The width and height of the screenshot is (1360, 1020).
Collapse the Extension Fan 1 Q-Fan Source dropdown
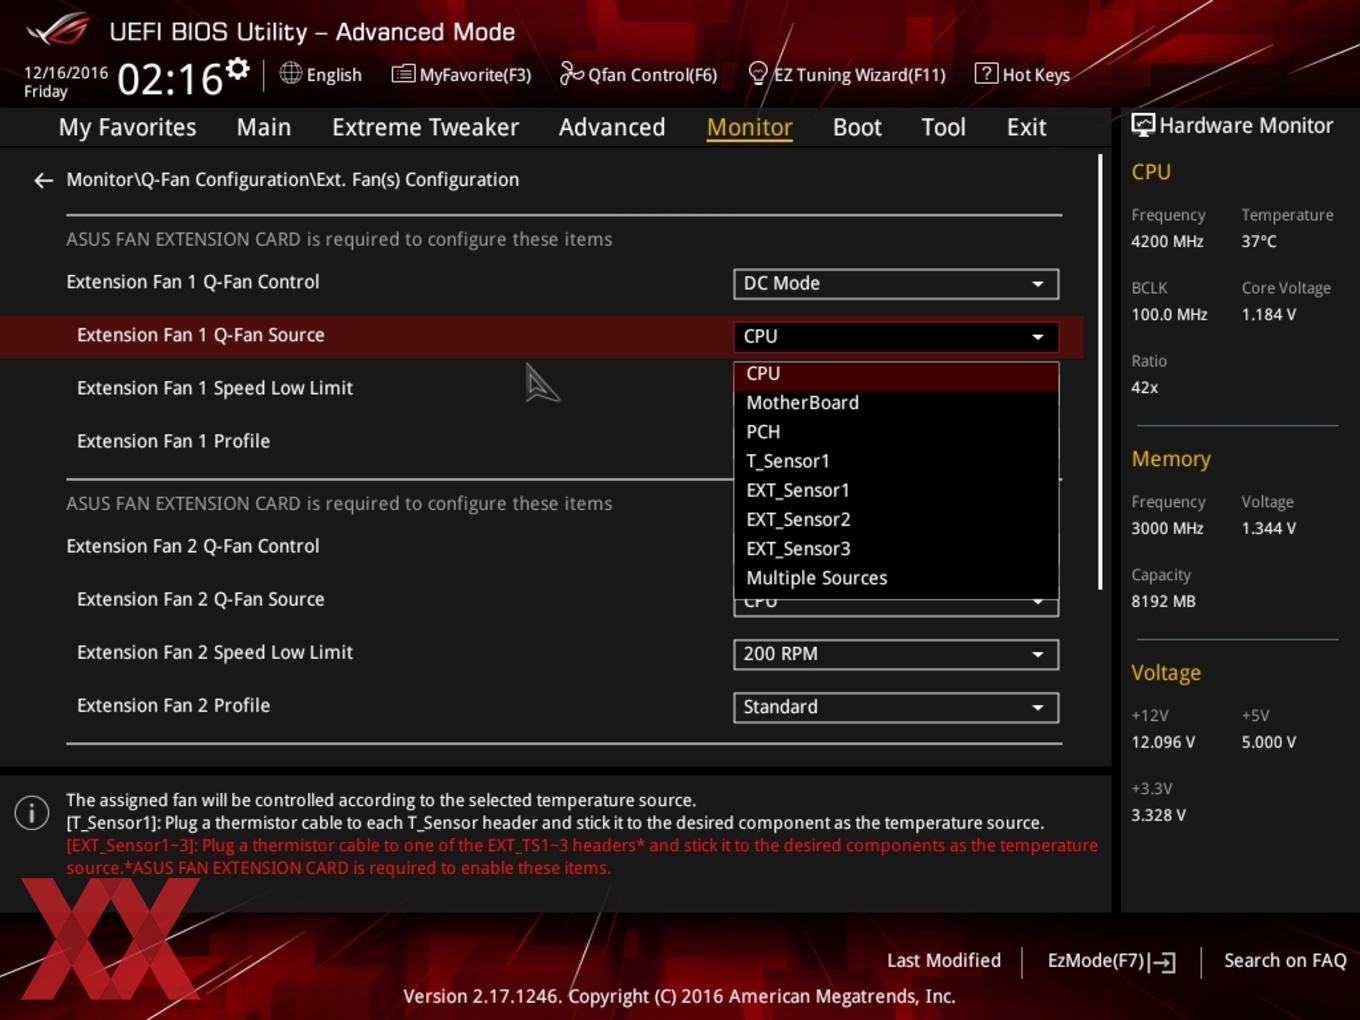(896, 337)
